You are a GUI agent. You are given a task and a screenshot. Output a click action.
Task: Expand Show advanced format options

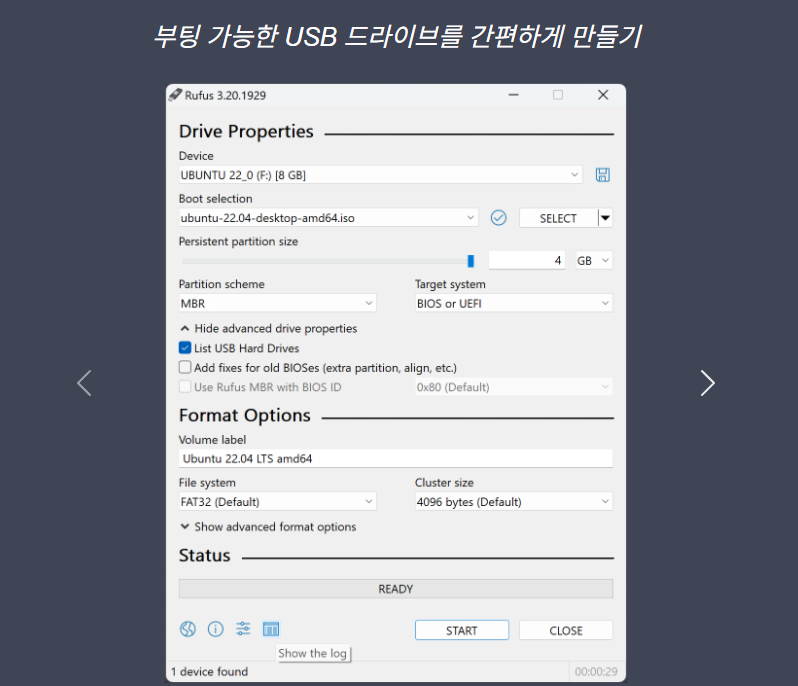(x=268, y=527)
